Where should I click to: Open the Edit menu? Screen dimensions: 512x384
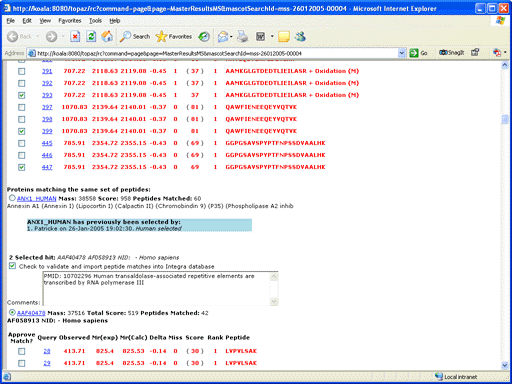click(27, 21)
